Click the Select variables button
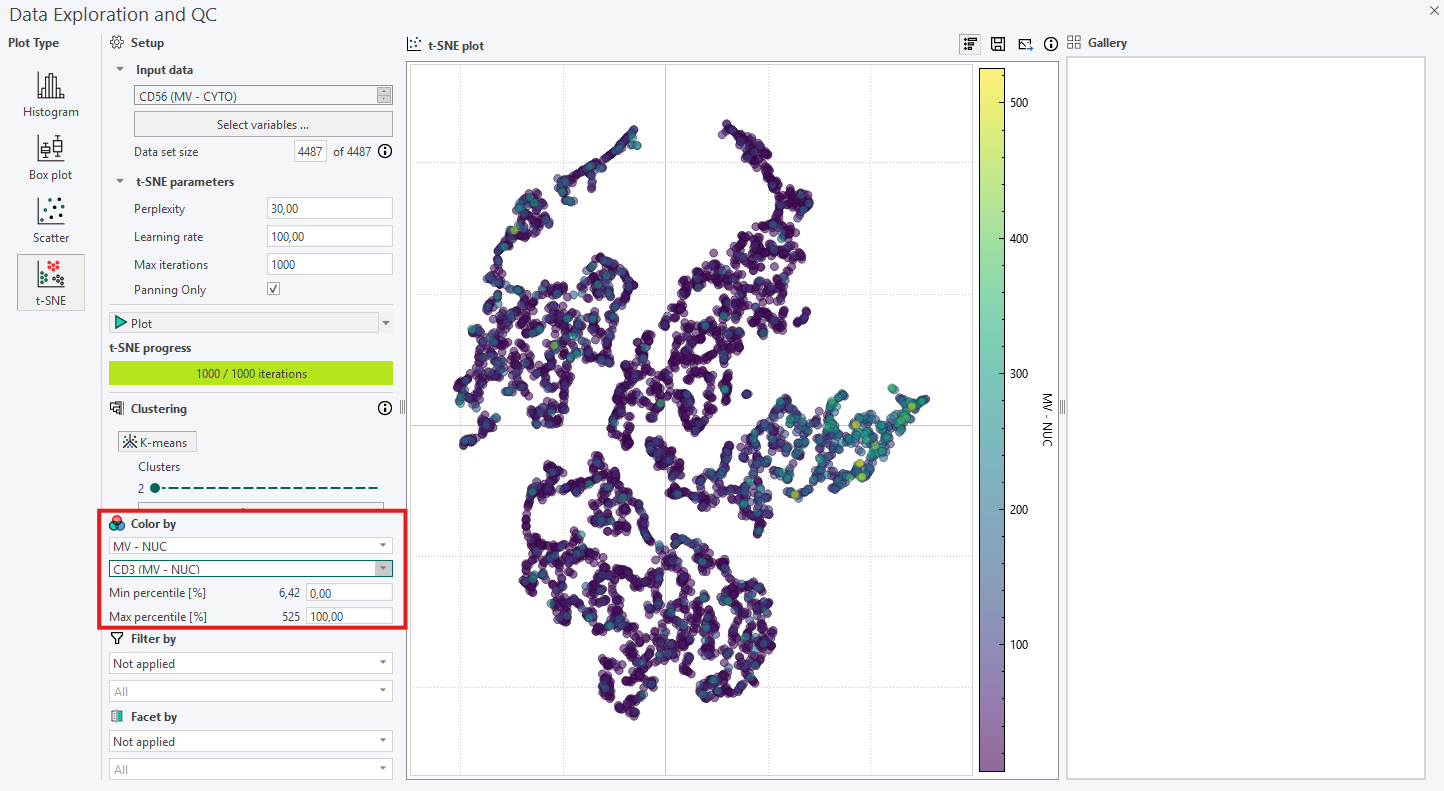1444x791 pixels. point(262,123)
